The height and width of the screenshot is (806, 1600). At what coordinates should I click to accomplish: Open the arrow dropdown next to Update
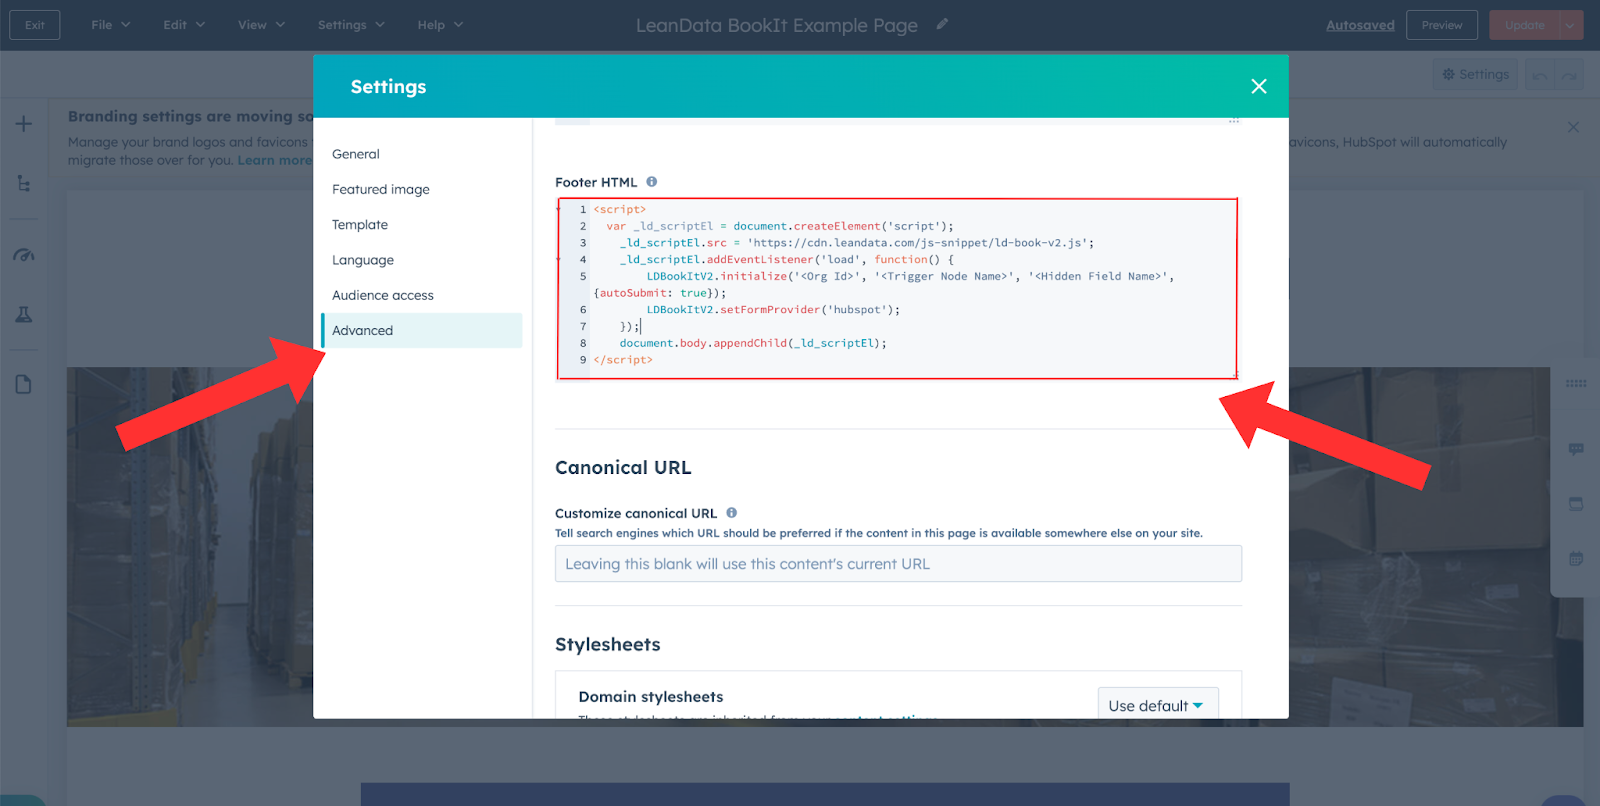point(1571,25)
